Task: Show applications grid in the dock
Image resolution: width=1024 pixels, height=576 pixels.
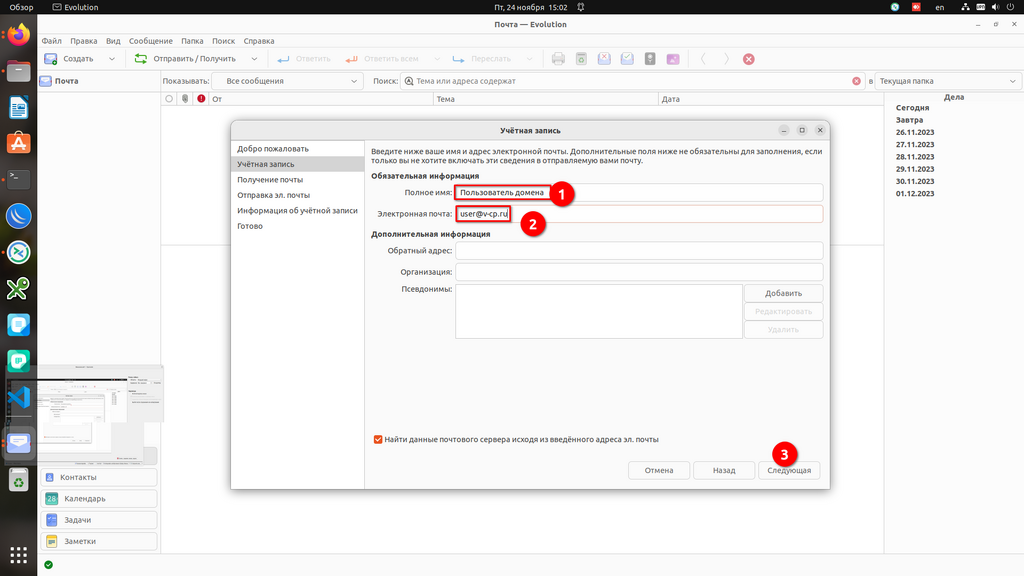Action: [x=18, y=555]
